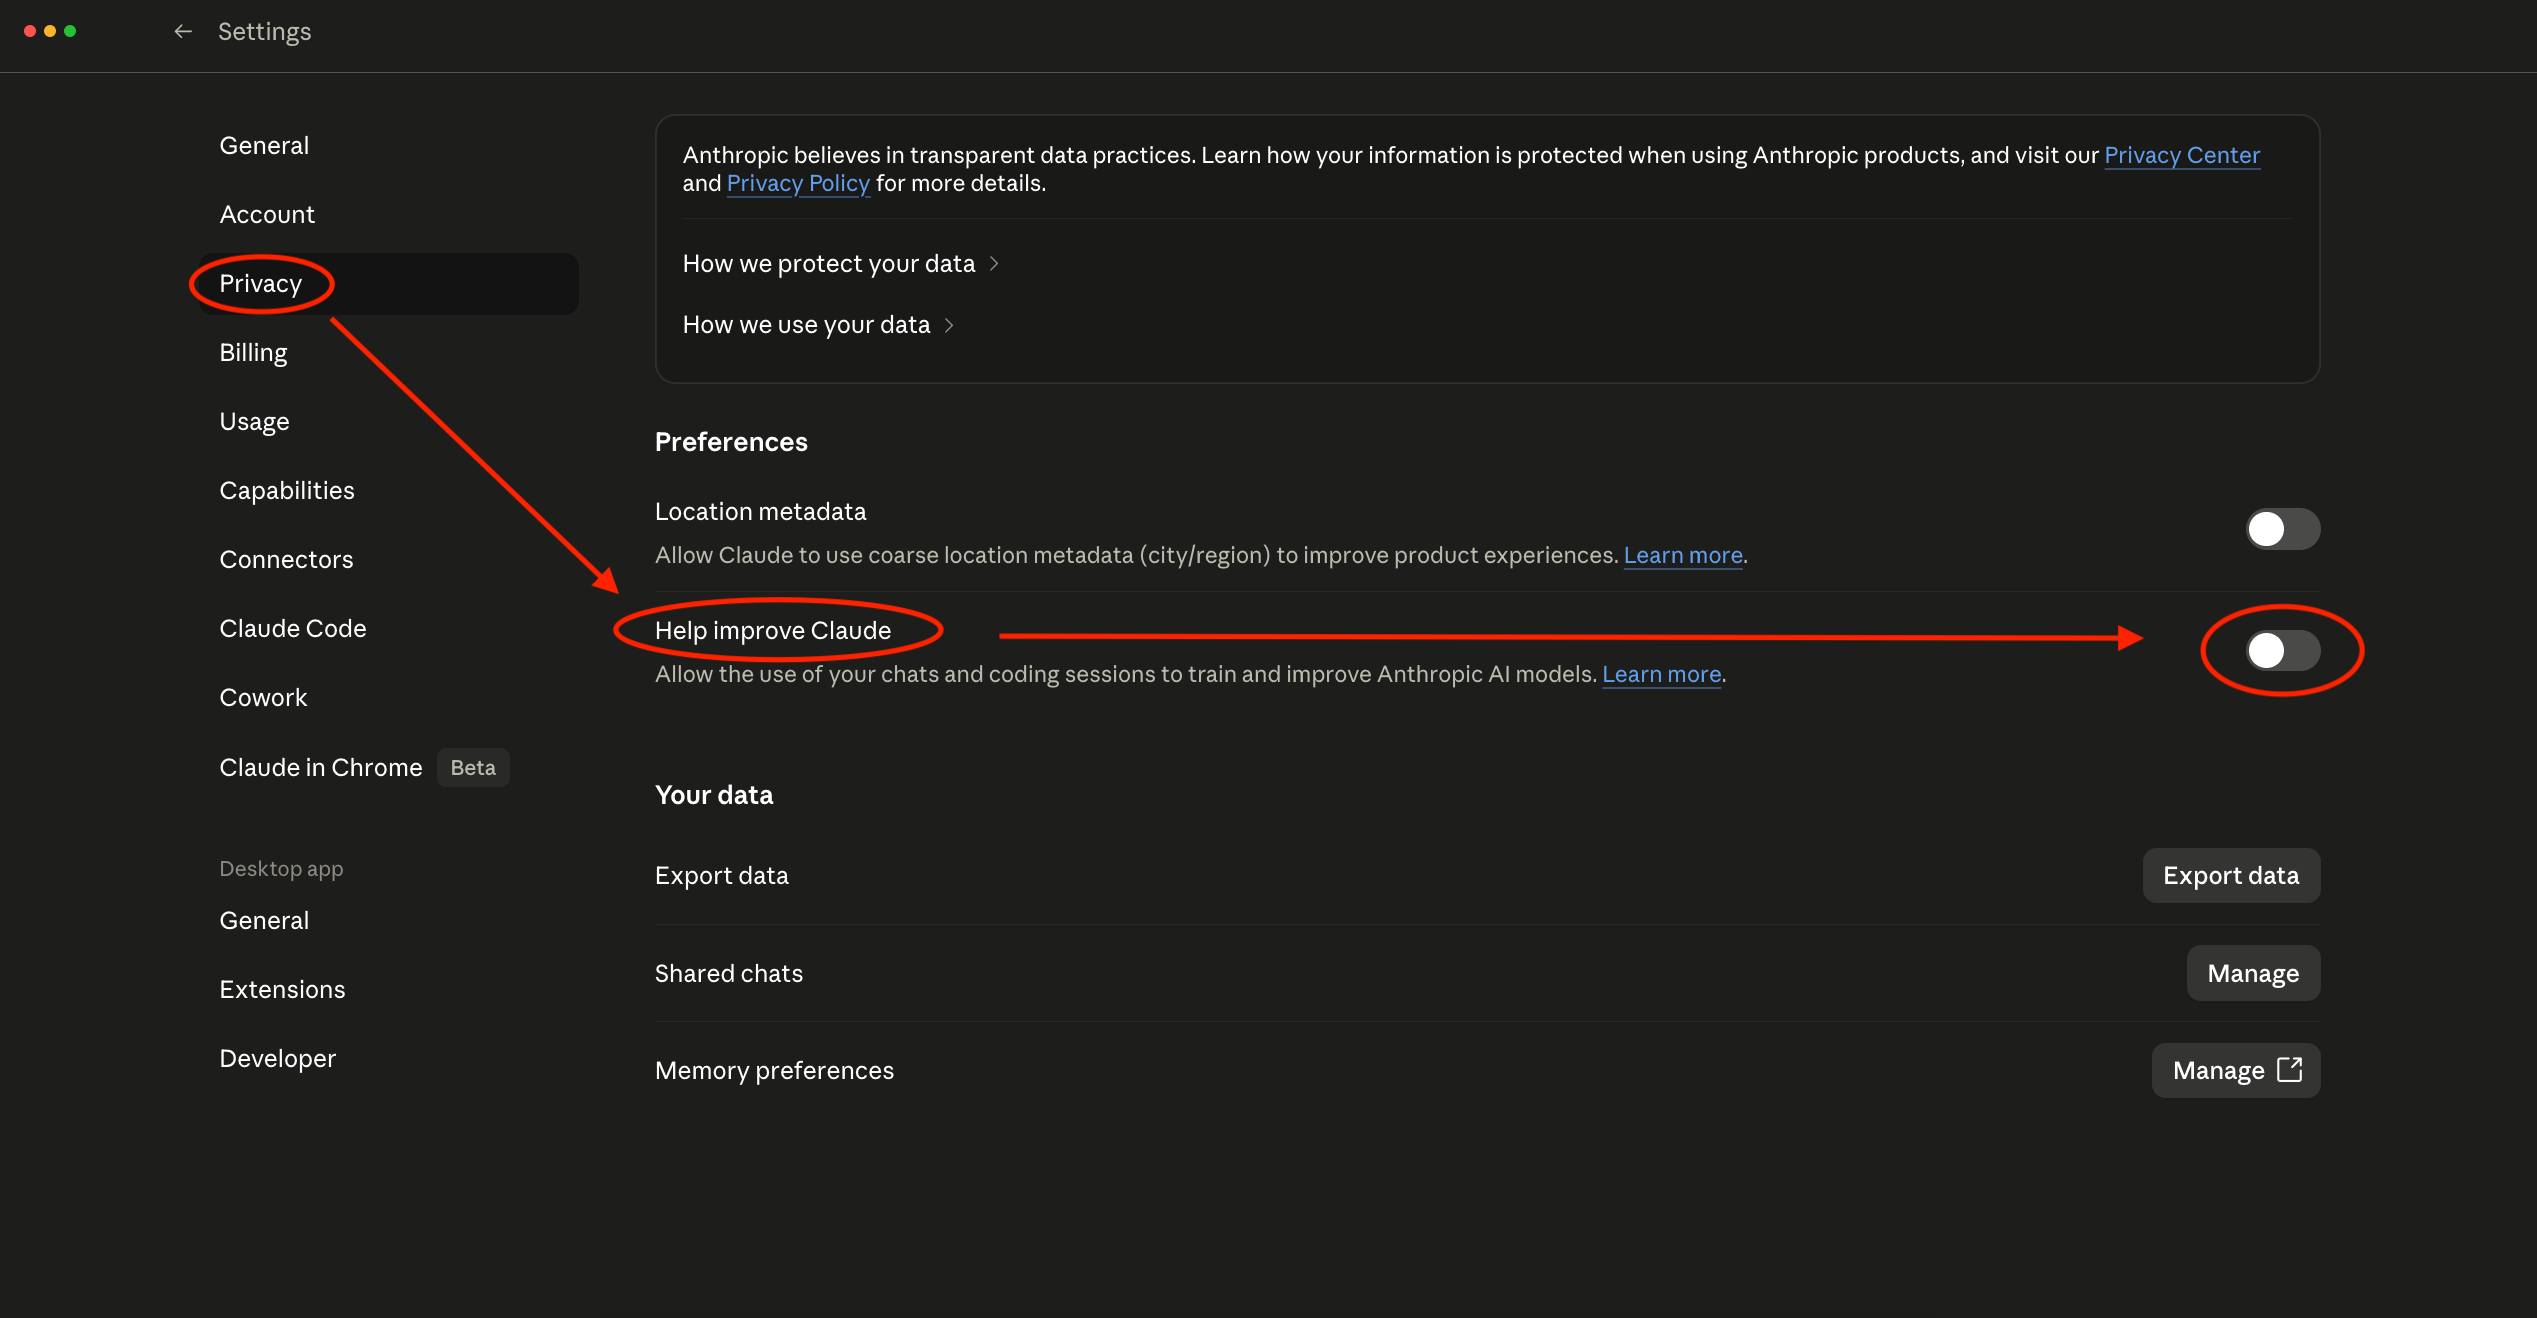This screenshot has height=1318, width=2537.
Task: Open the Privacy Policy link
Action: [x=798, y=184]
